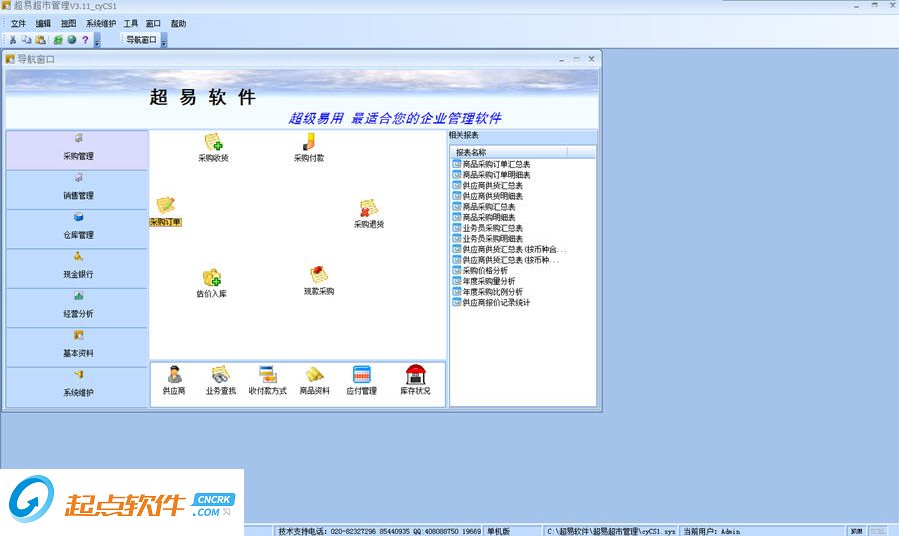Open the 视图 menu
The image size is (899, 536).
[x=68, y=24]
